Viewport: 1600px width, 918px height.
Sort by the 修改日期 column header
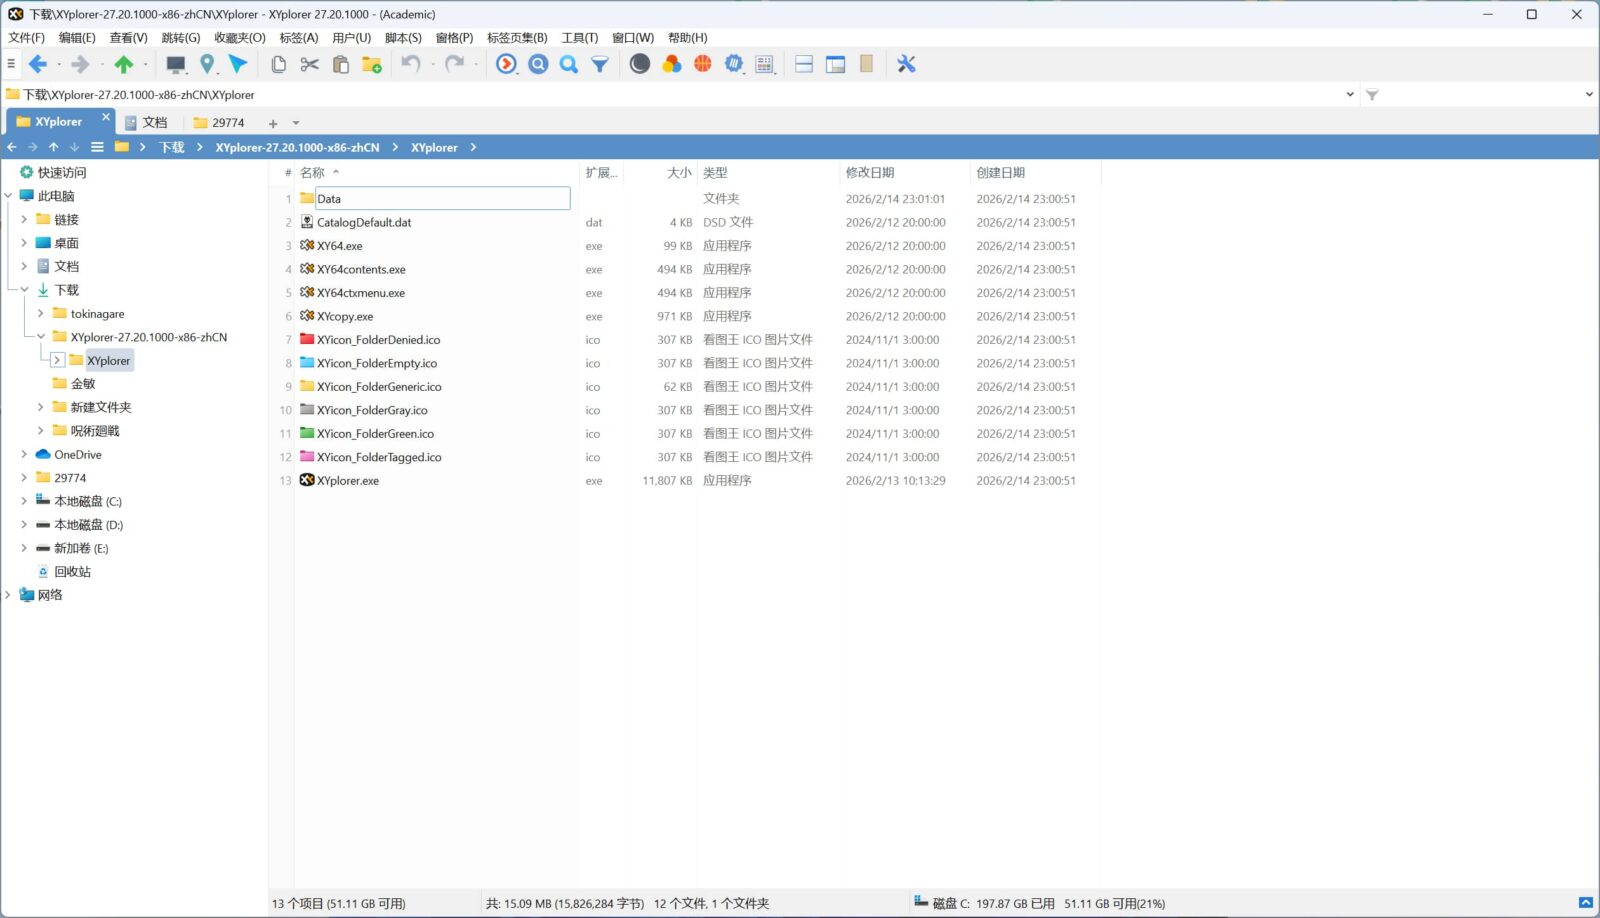[x=870, y=173]
